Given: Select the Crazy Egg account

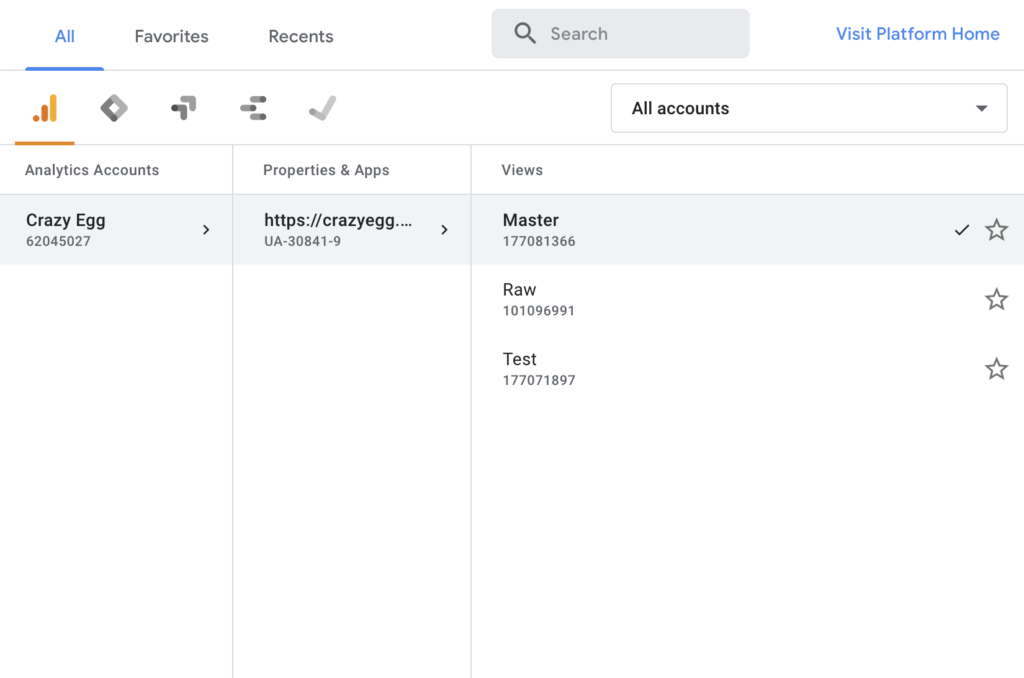Looking at the screenshot, I should [116, 230].
